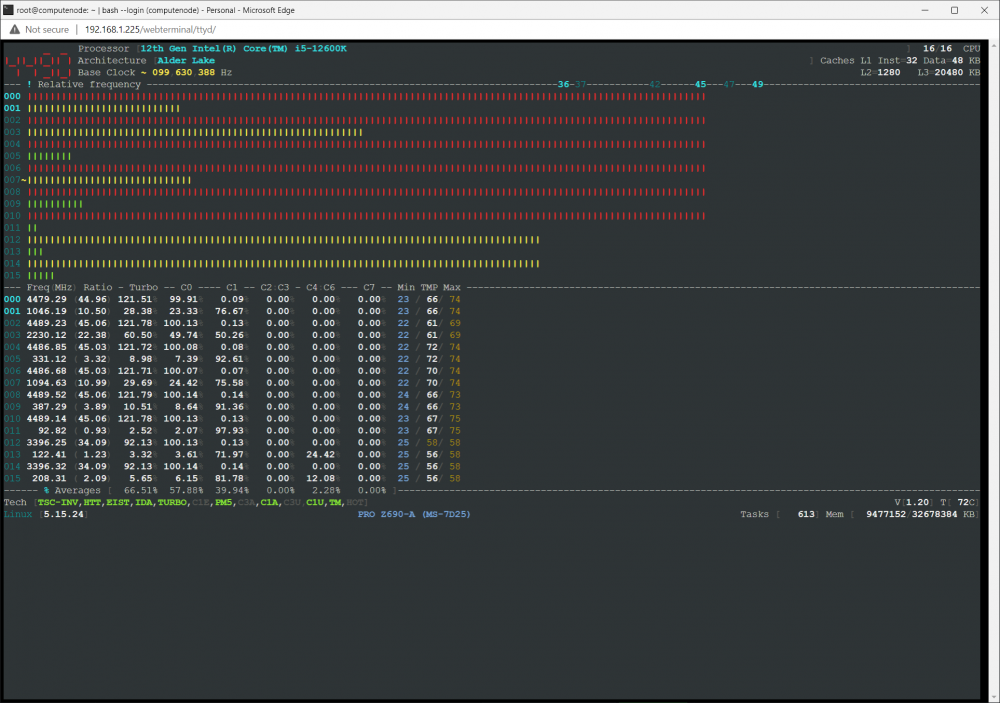Select the 12th Gen Intel Core i5-12600K text
Image resolution: width=1000 pixels, height=703 pixels.
coord(244,48)
